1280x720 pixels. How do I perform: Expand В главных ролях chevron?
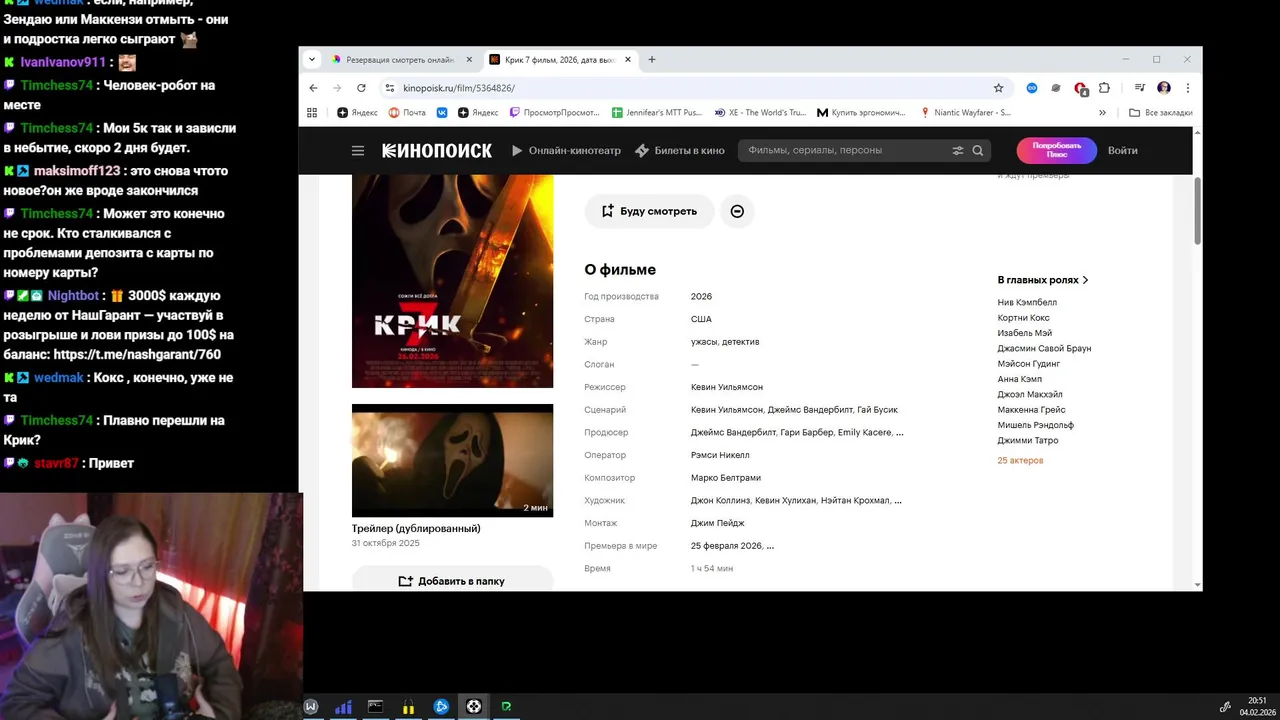tap(1085, 280)
